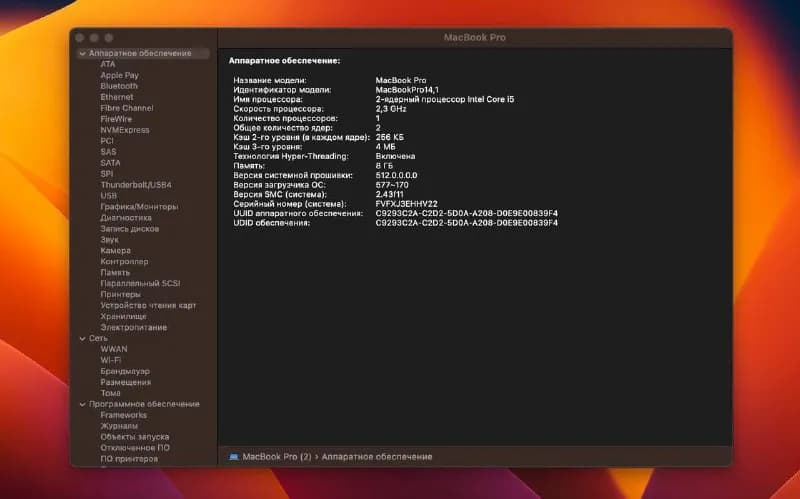The width and height of the screenshot is (800, 499).
Task: Open the Тома entry
Action: [110, 393]
